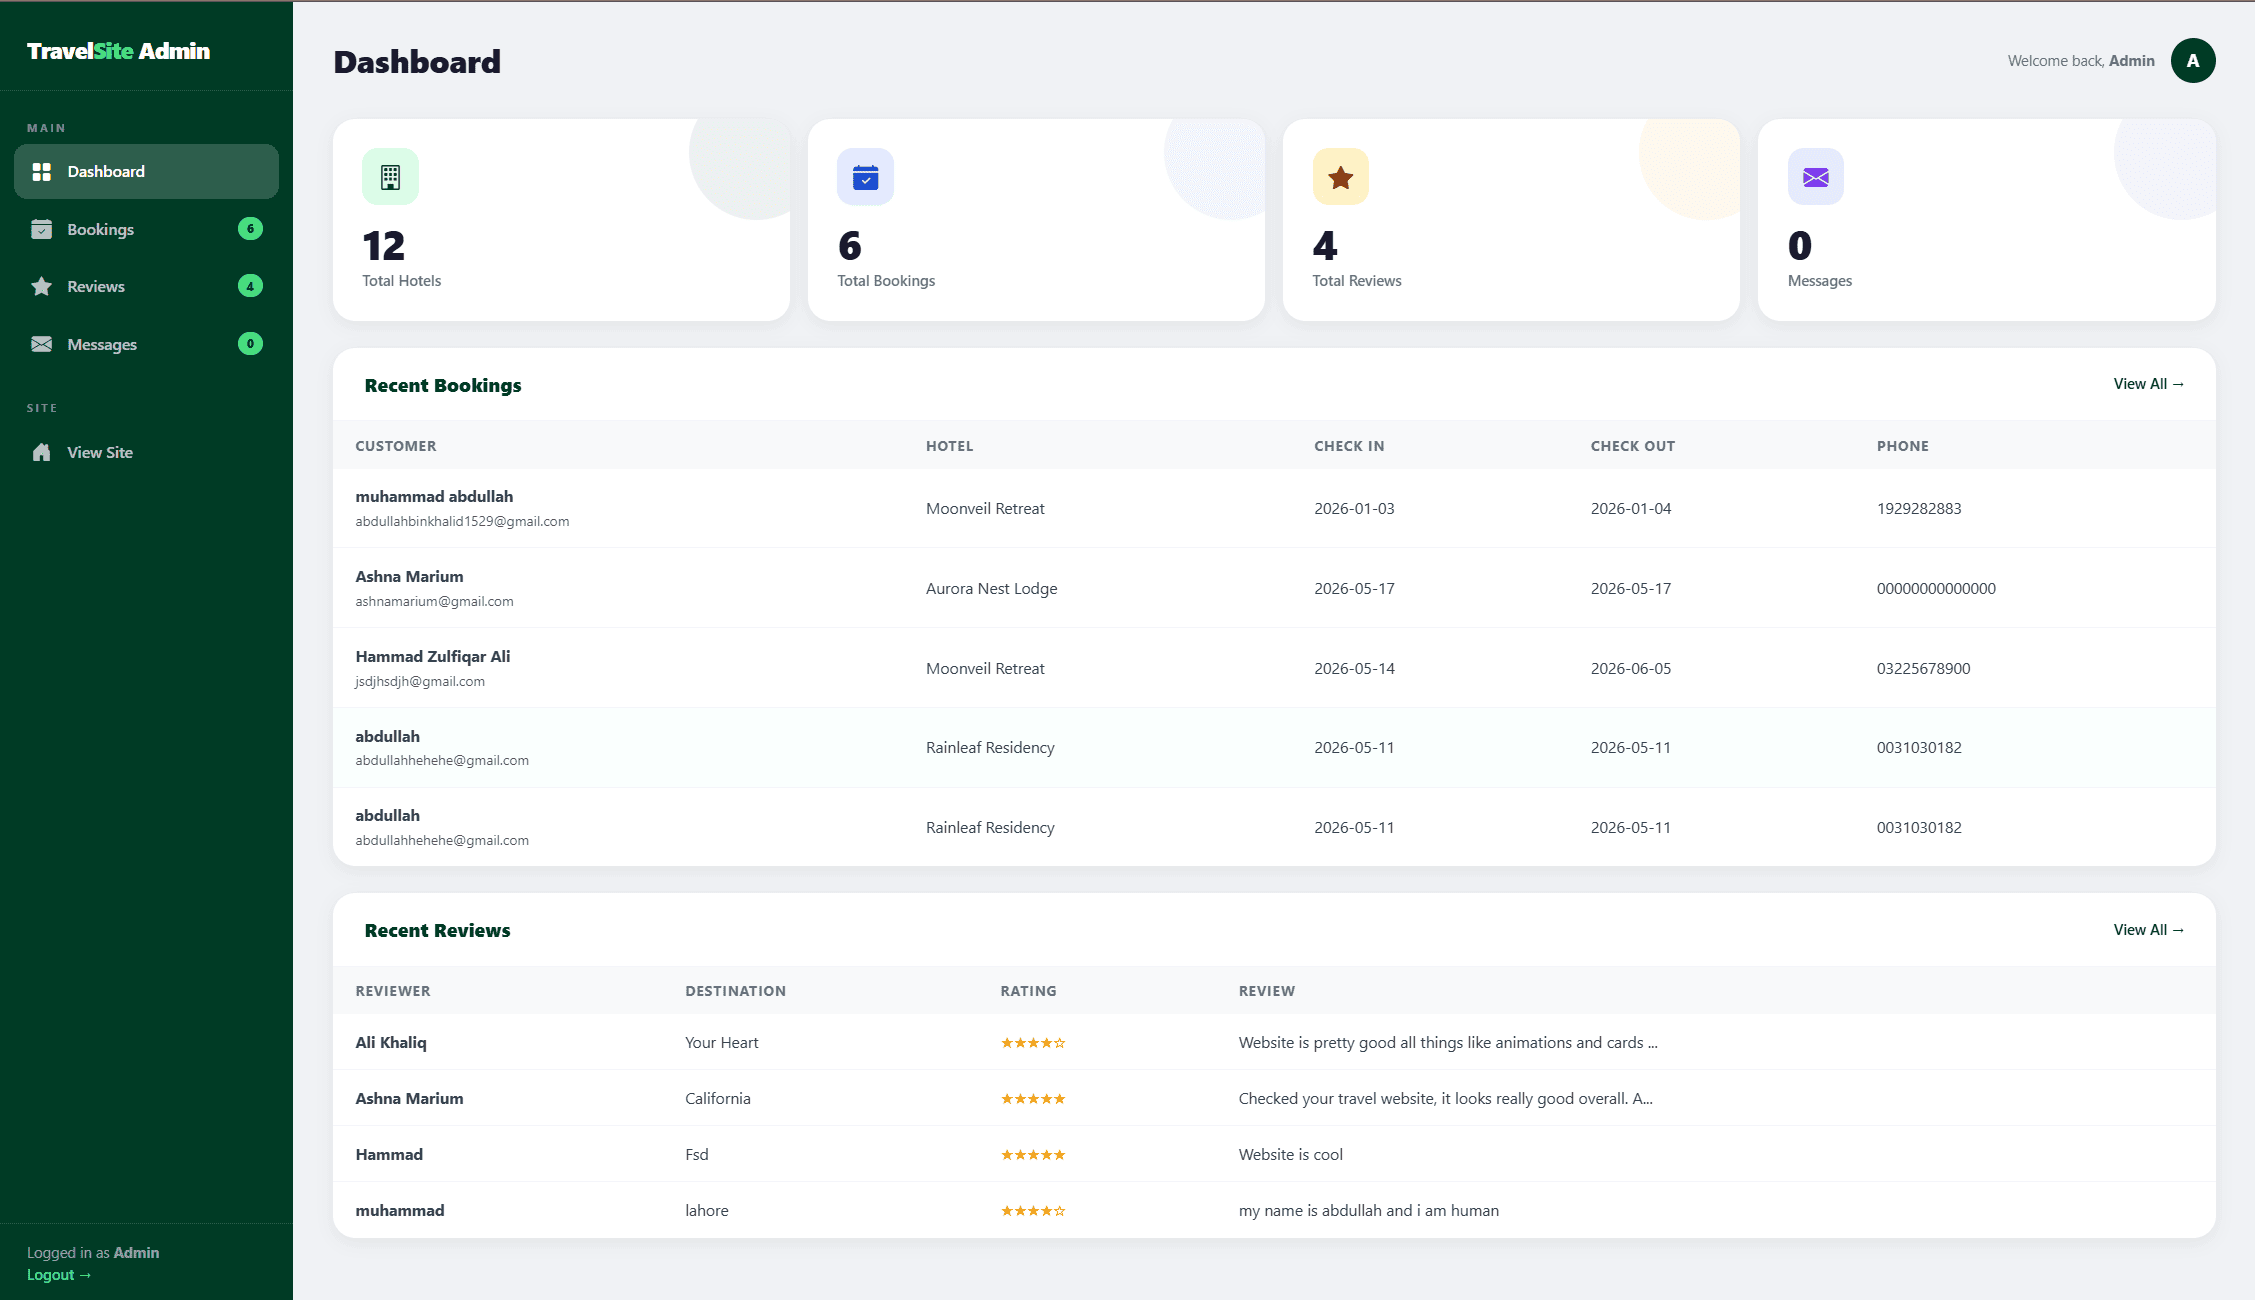Open the Total Reviews stat card

click(x=1511, y=220)
